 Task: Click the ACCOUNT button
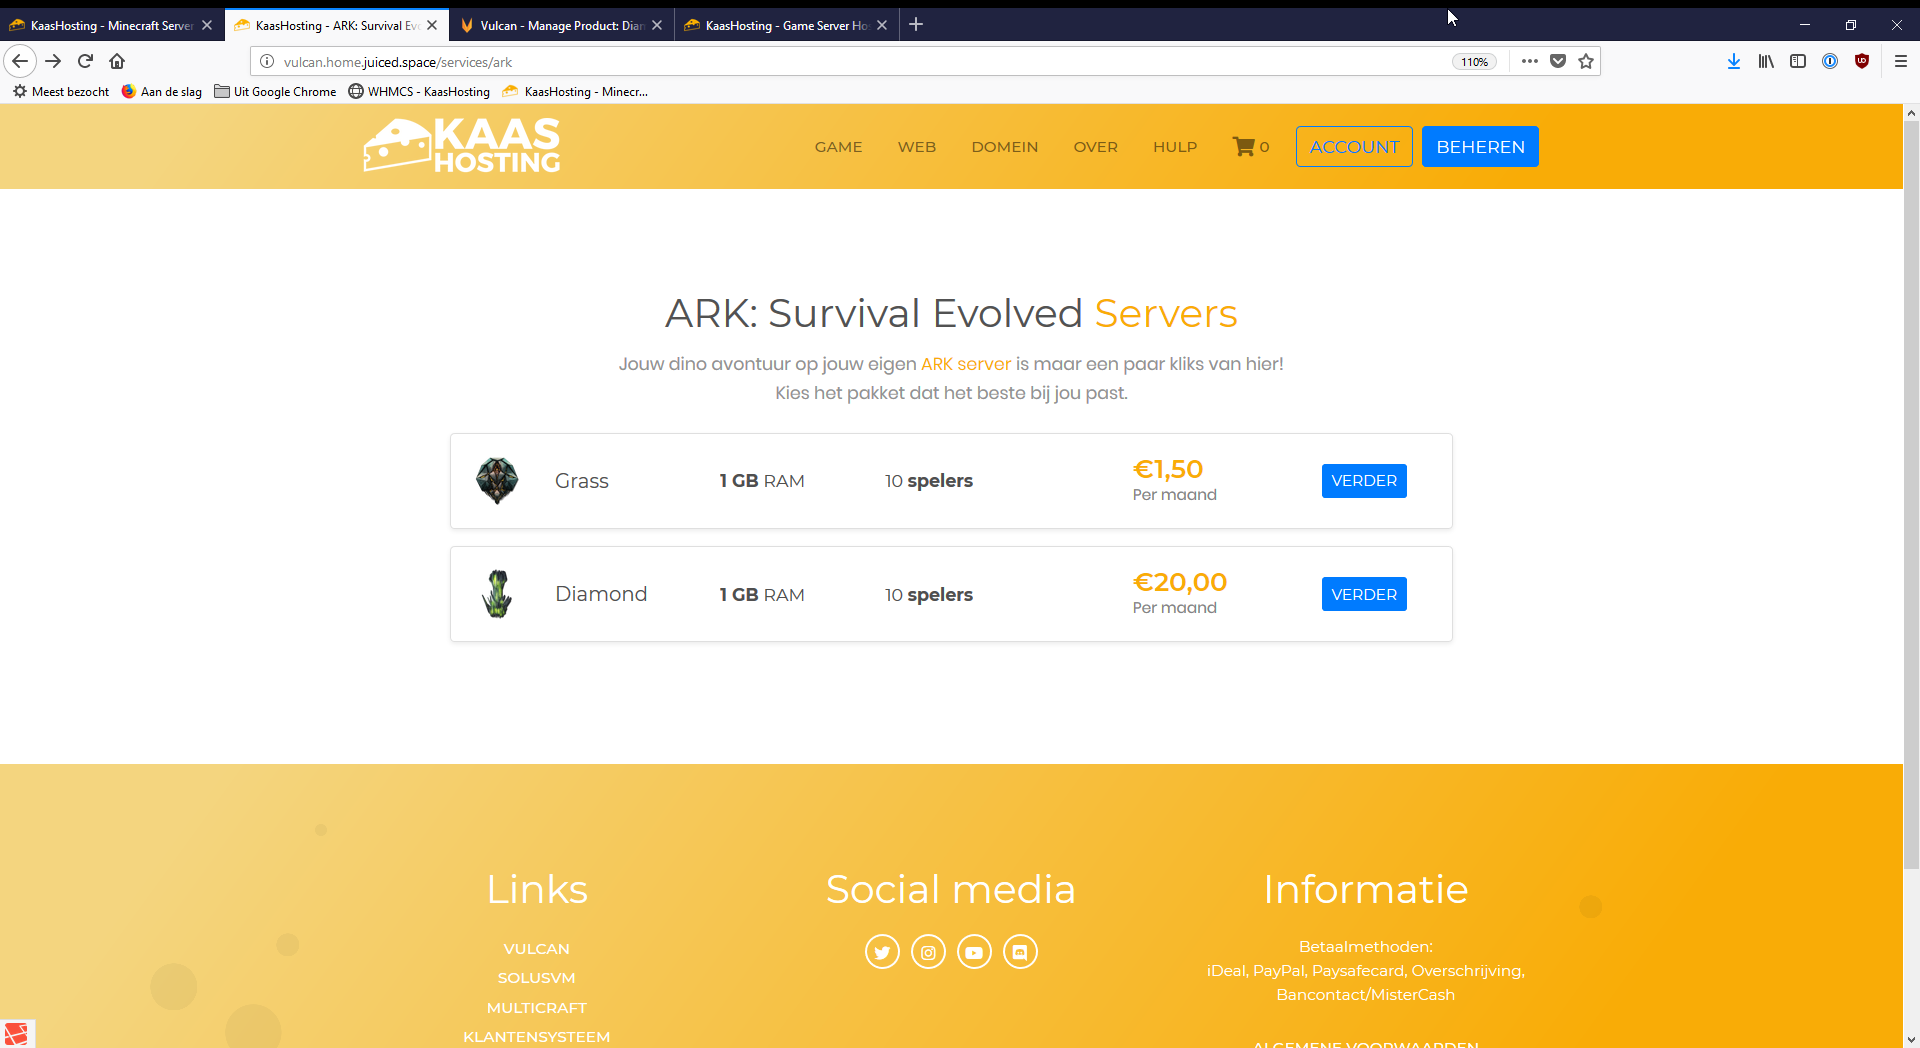(1354, 147)
